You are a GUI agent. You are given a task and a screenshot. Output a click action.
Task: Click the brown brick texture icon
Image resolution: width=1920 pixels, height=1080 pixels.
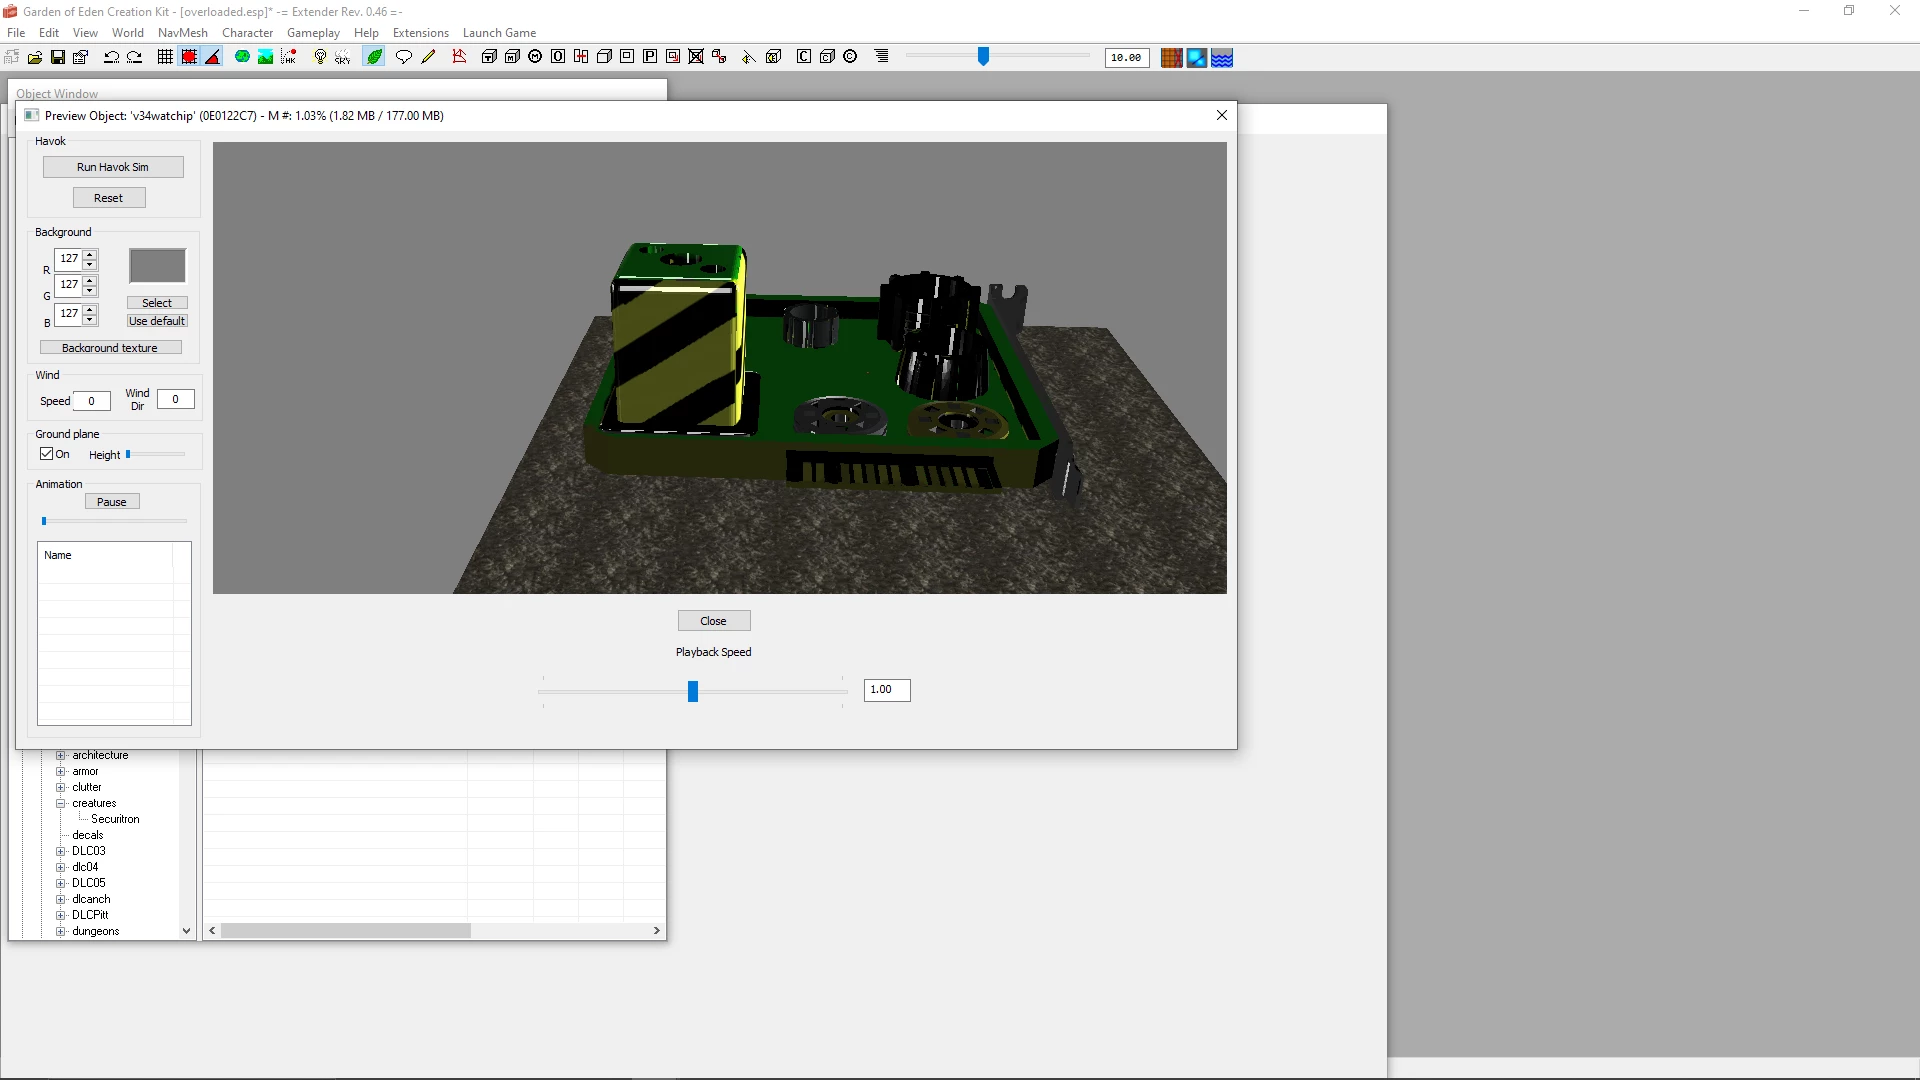[x=1171, y=58]
